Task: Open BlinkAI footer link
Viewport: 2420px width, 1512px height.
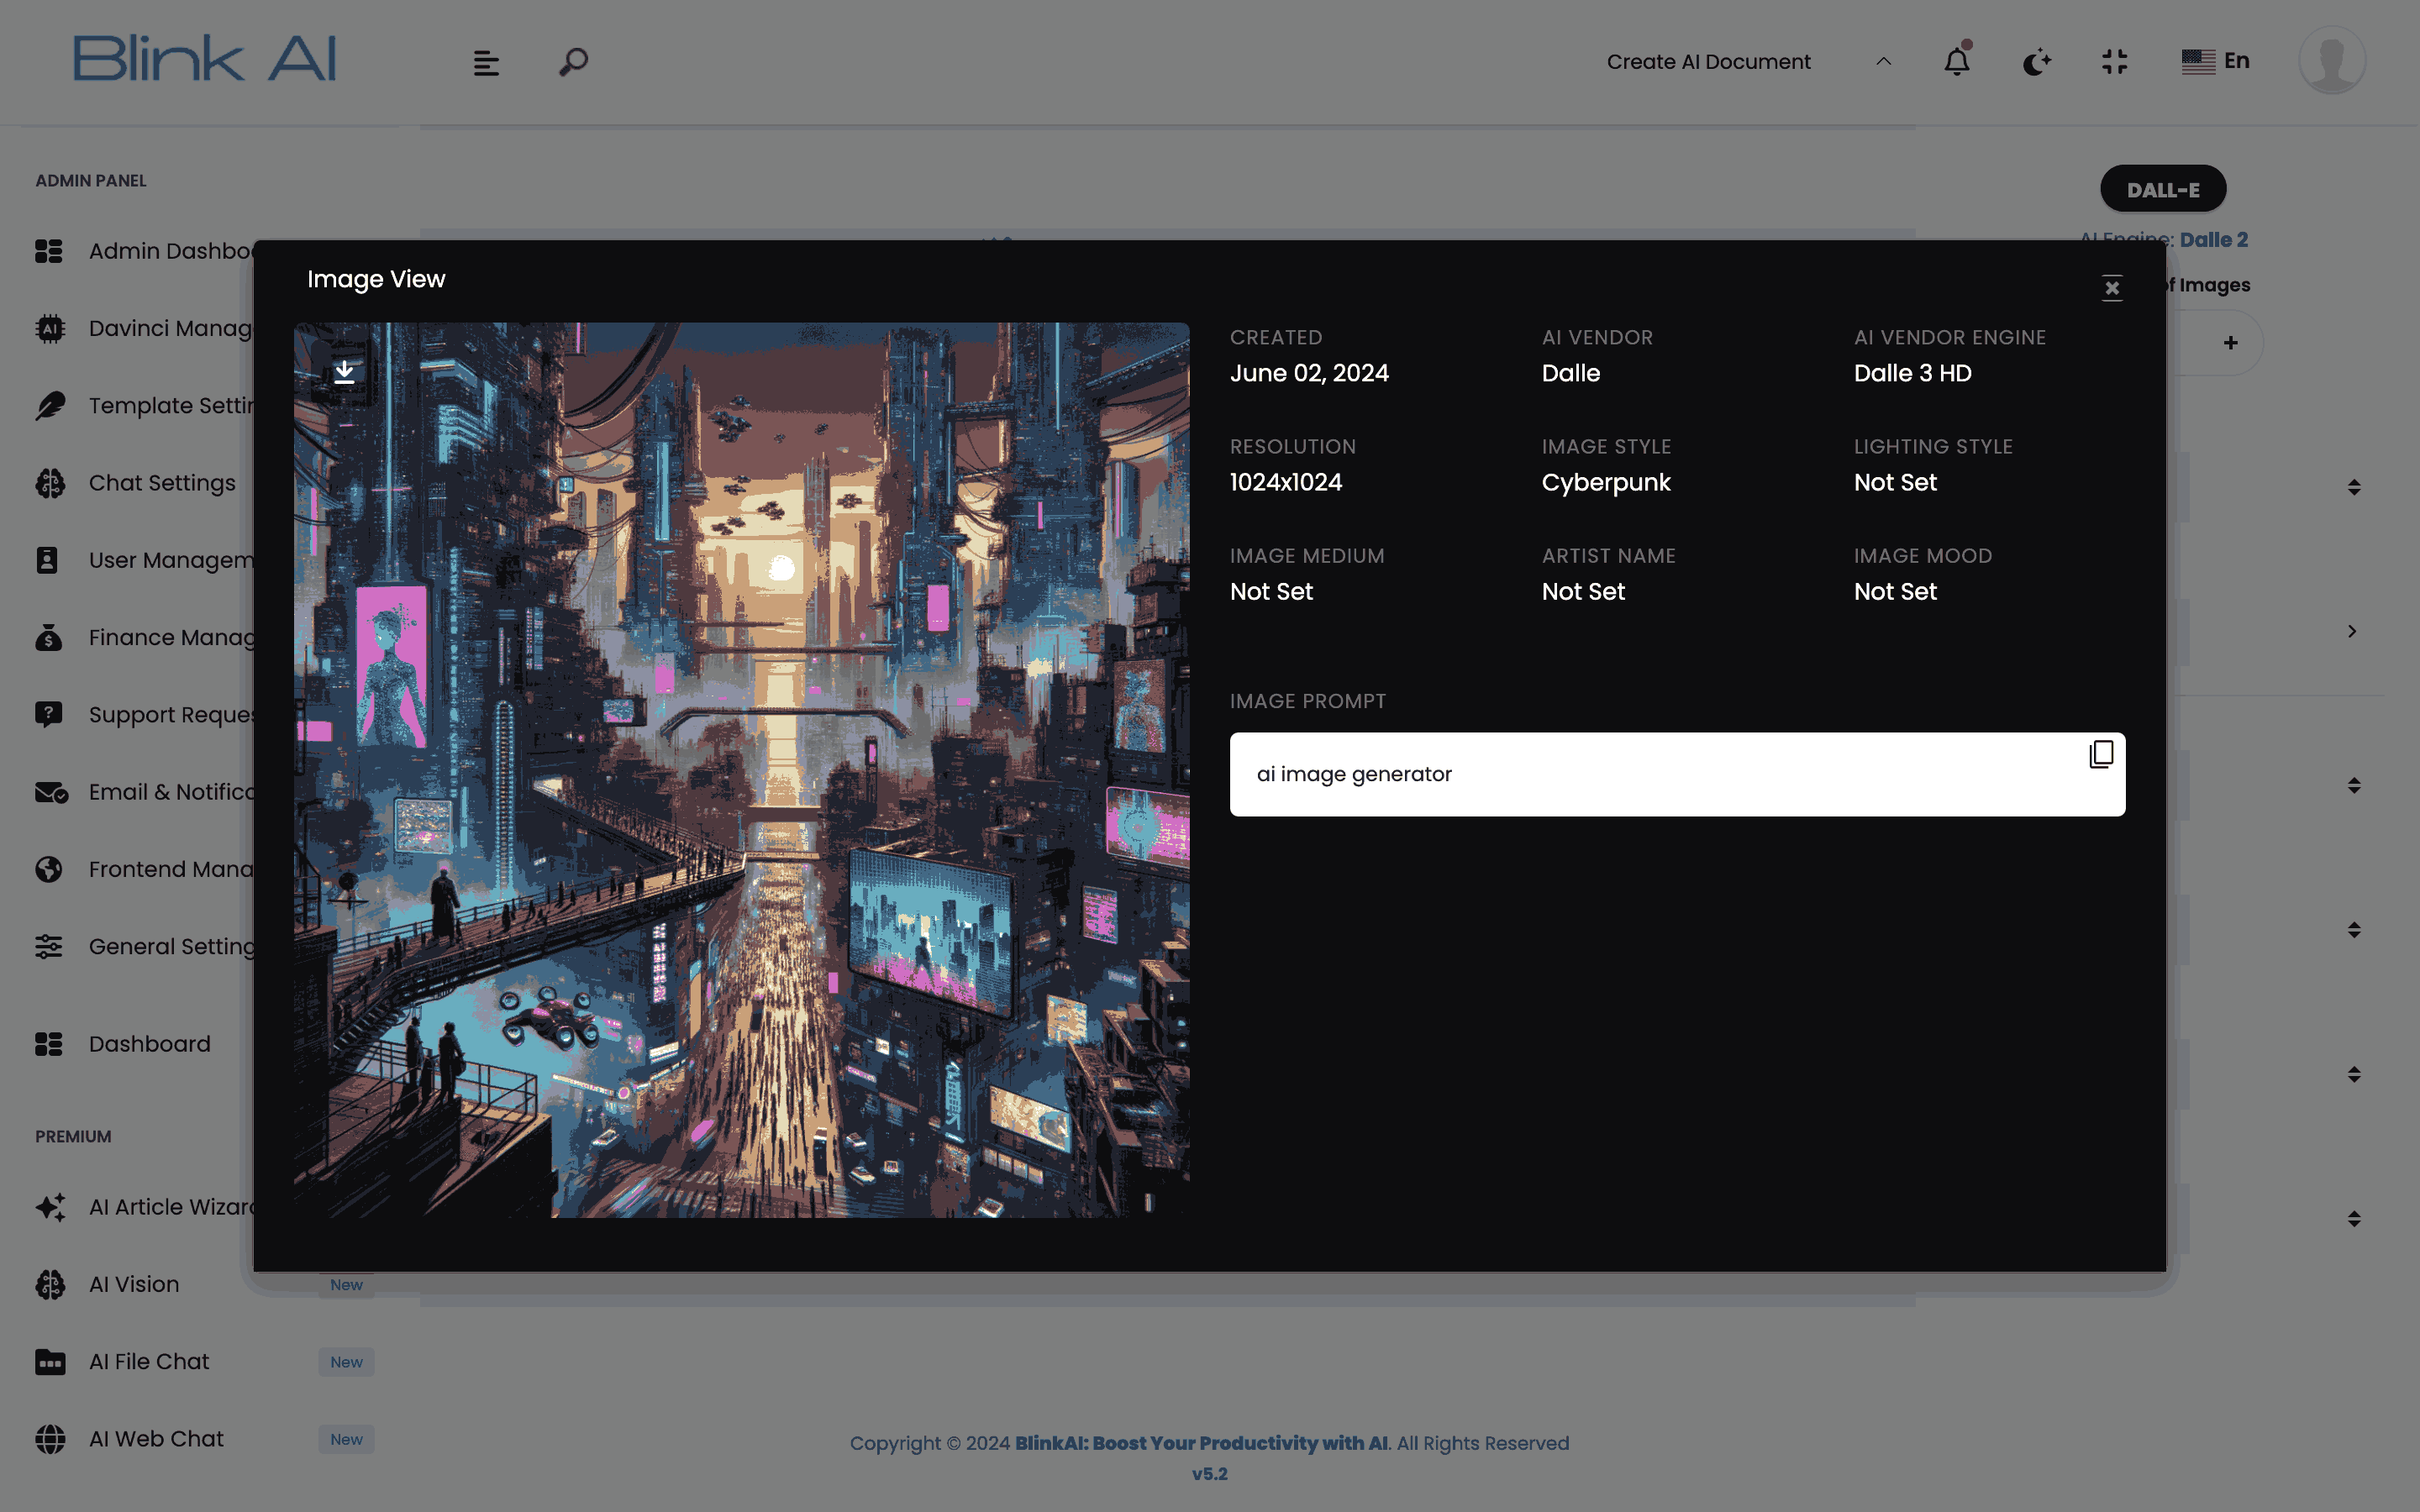Action: 1201,1443
